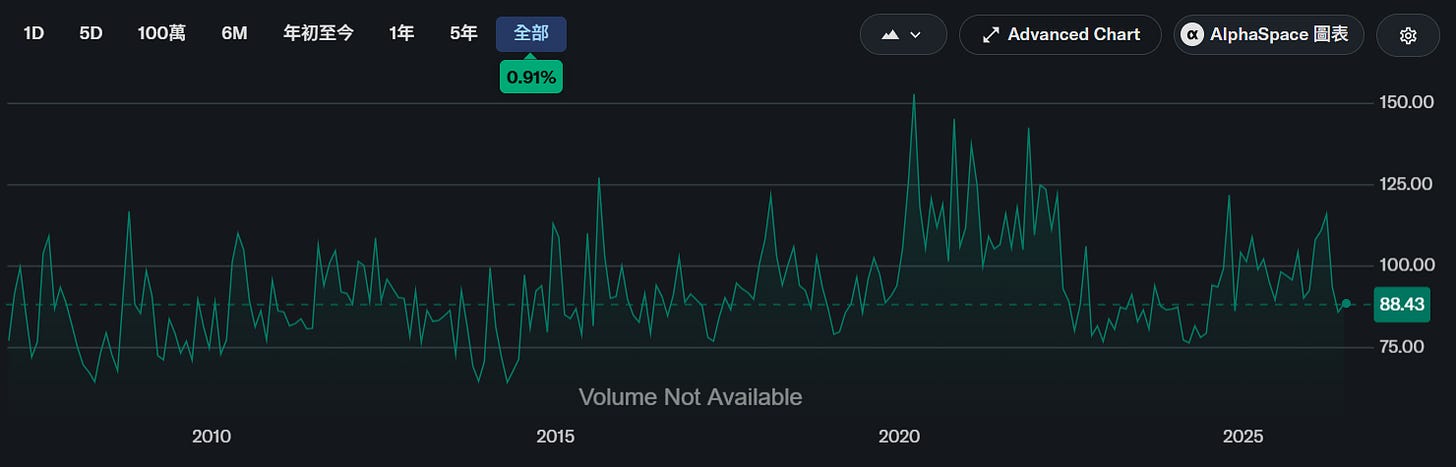Select the 6M time range
This screenshot has width=1456, height=467.
point(235,34)
